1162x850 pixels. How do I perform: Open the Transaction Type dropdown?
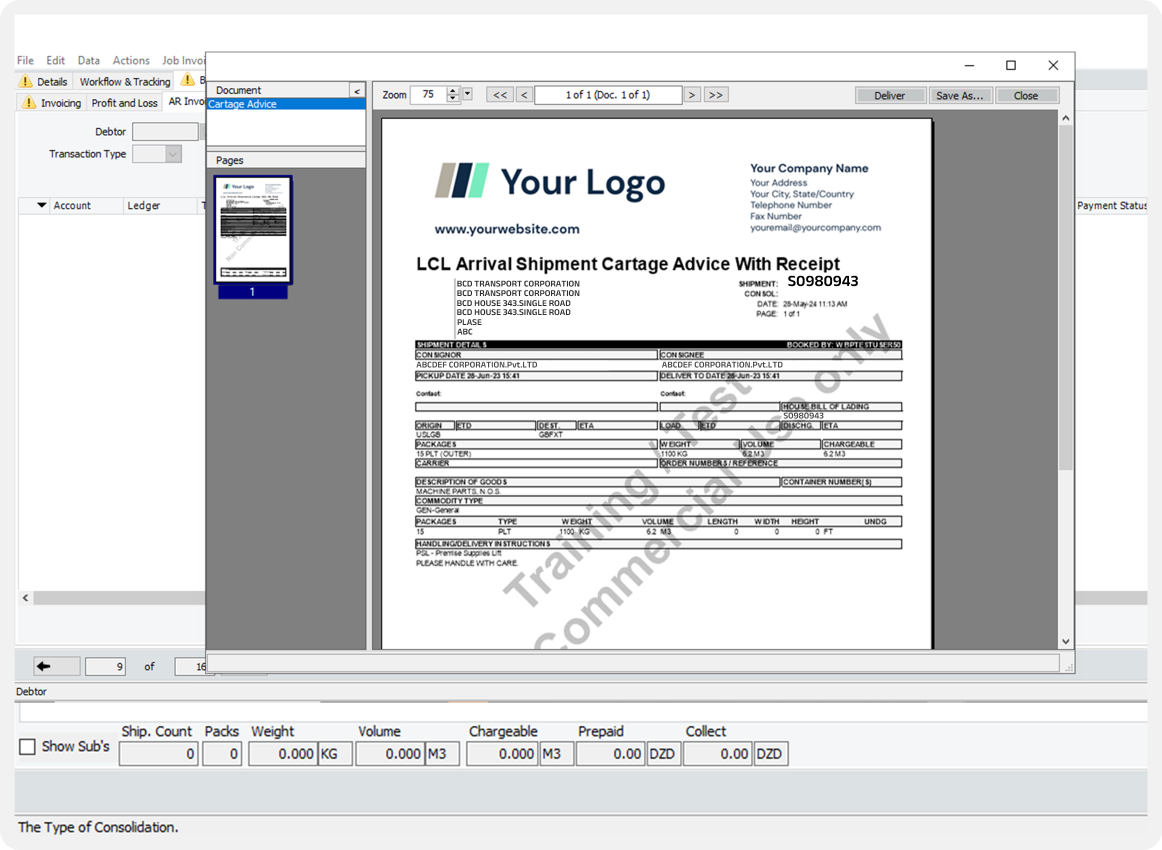(173, 154)
